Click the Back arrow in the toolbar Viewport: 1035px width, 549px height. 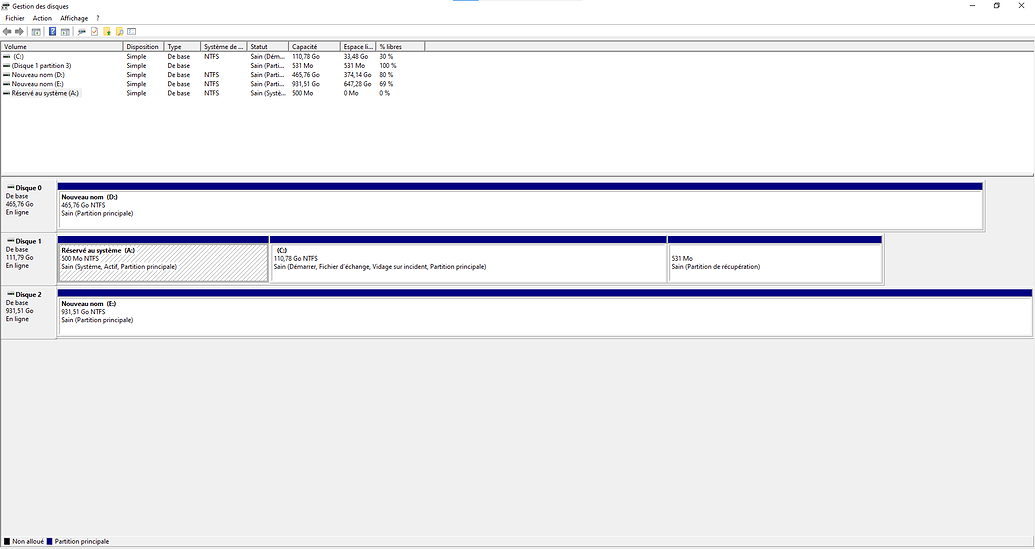(x=7, y=32)
